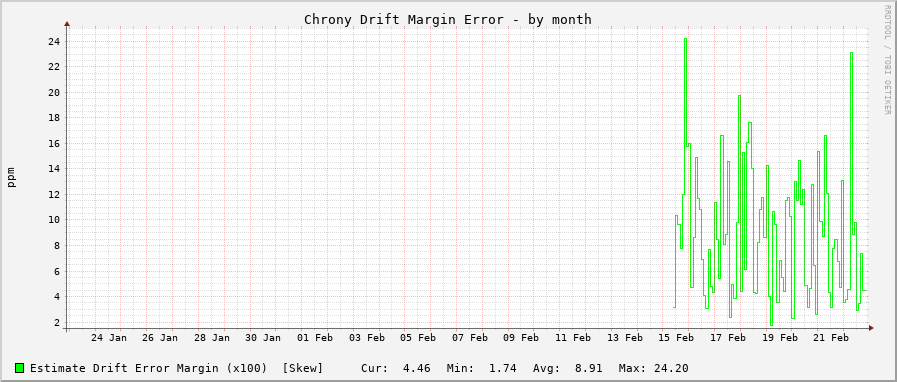Click the 'Avg: 8.91' value
The image size is (897, 382).
point(567,368)
